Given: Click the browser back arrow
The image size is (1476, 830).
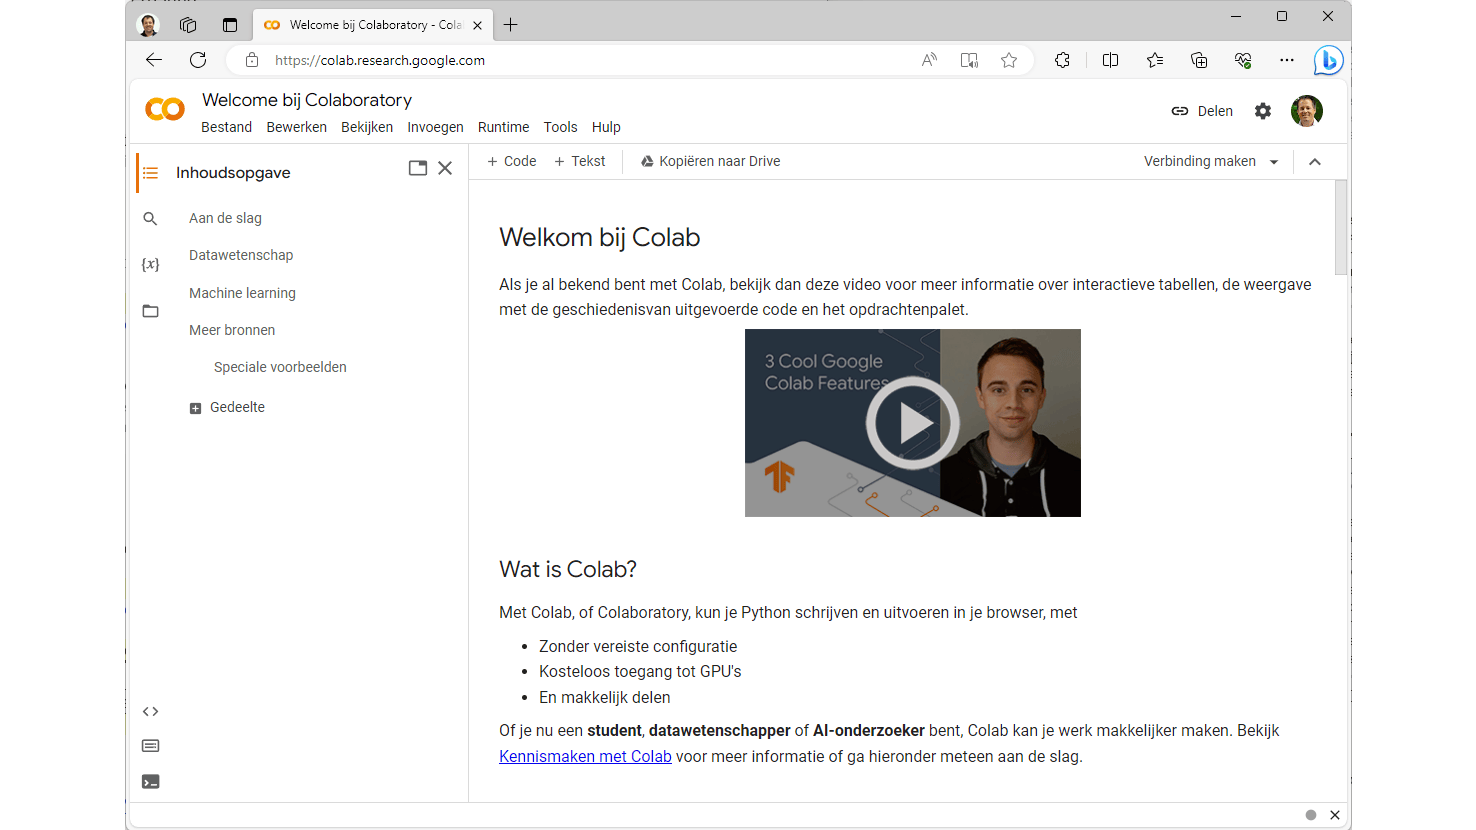Looking at the screenshot, I should pyautogui.click(x=154, y=60).
